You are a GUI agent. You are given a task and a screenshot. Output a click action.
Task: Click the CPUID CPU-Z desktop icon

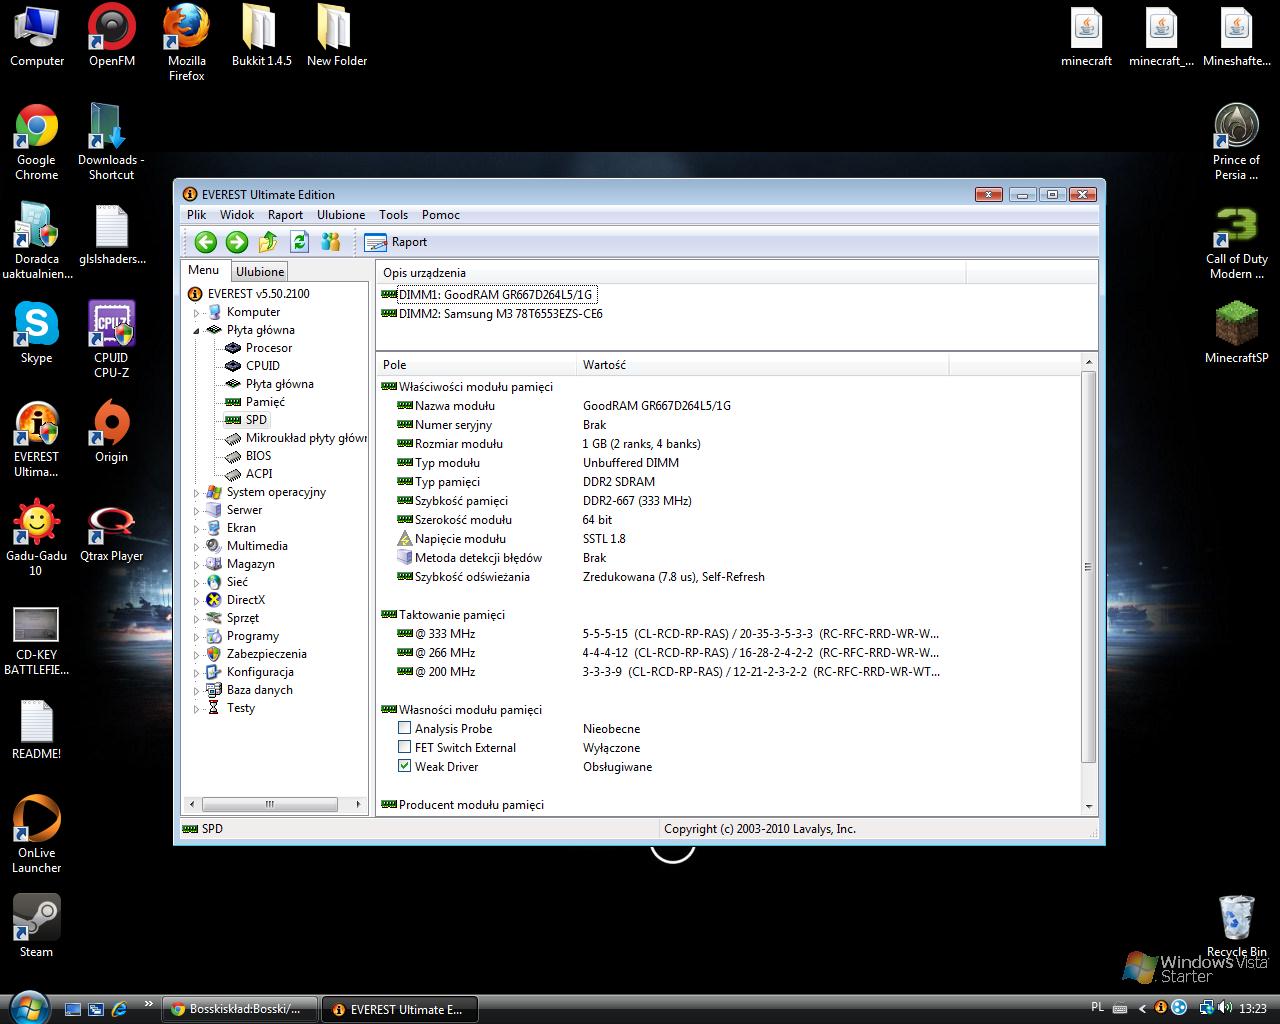tap(111, 340)
